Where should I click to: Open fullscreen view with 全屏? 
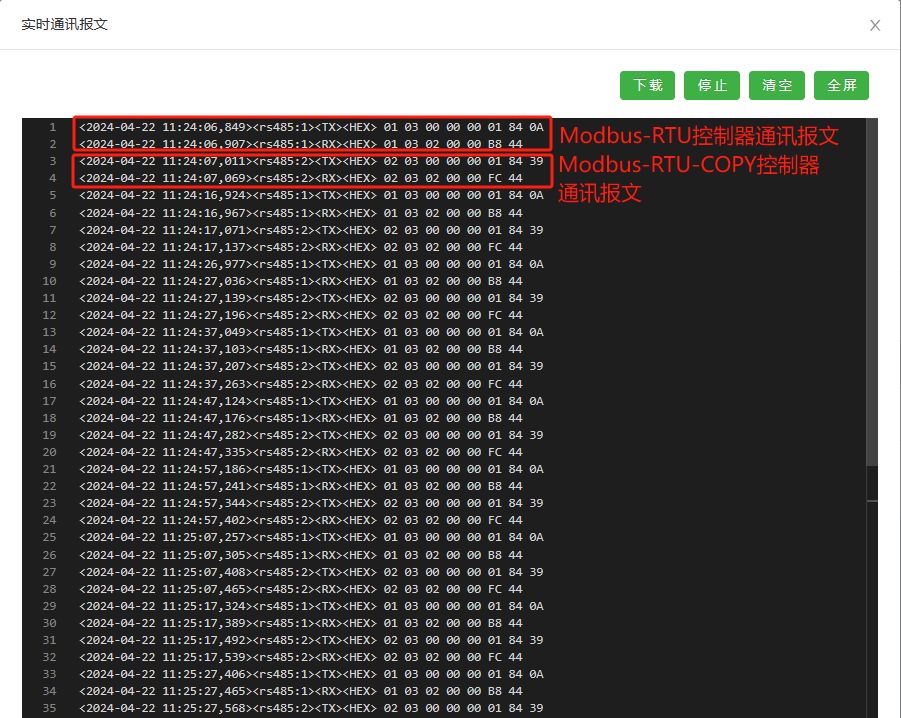[841, 86]
